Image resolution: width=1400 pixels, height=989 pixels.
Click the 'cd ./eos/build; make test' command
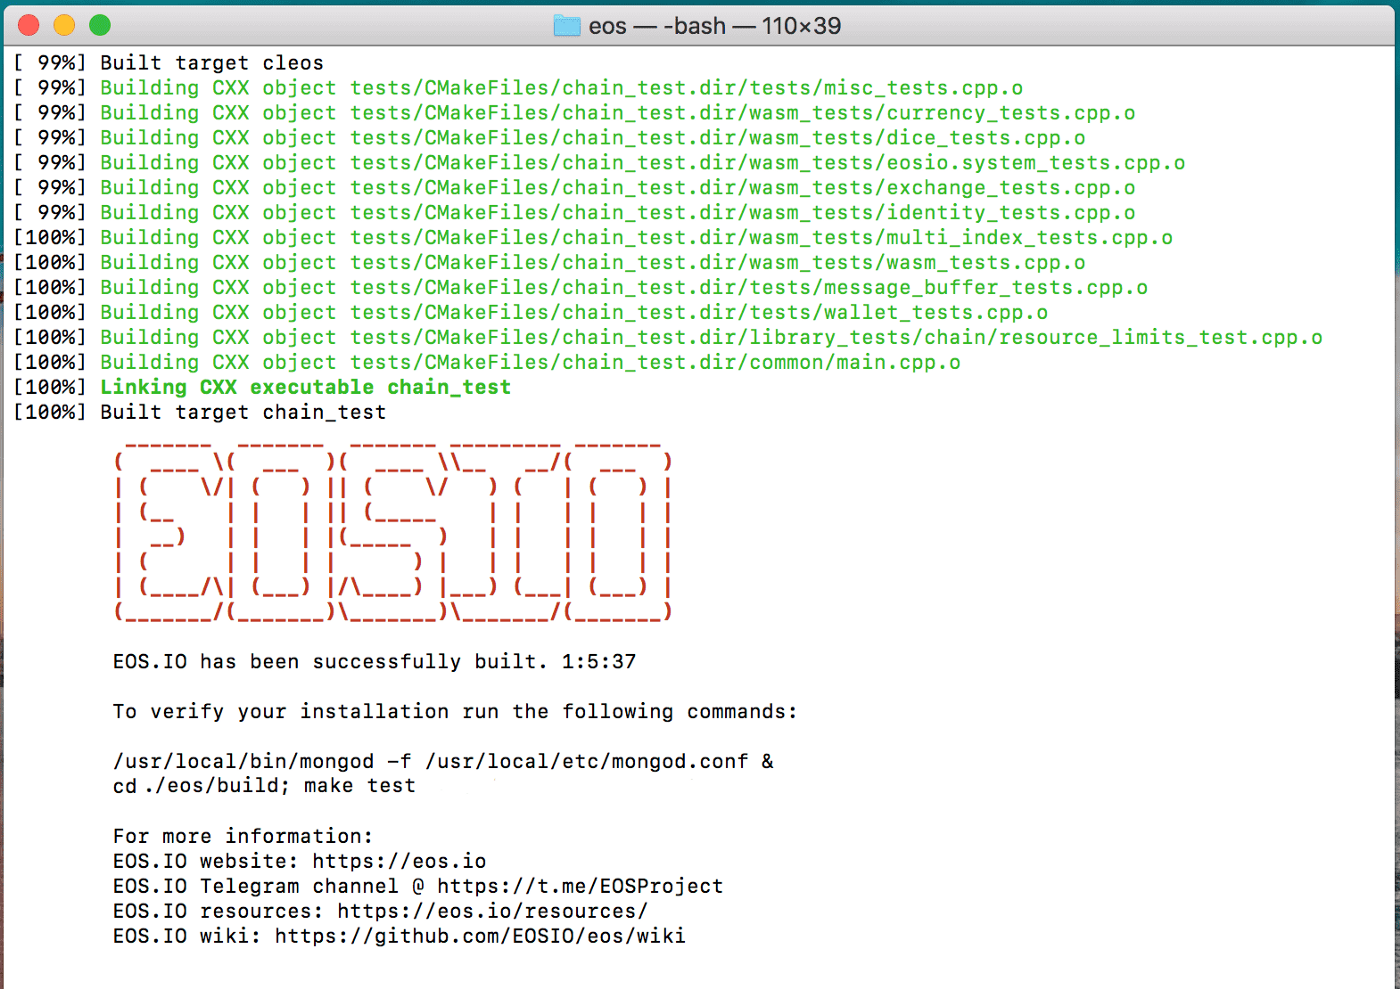click(264, 786)
